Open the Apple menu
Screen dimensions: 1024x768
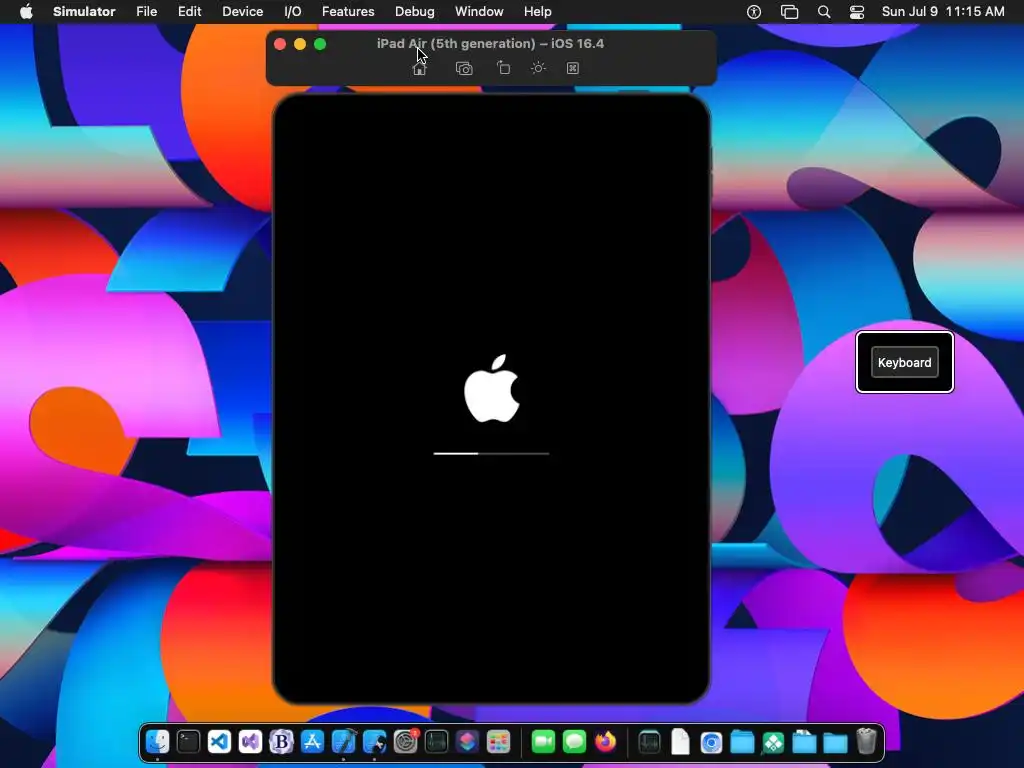pos(26,12)
